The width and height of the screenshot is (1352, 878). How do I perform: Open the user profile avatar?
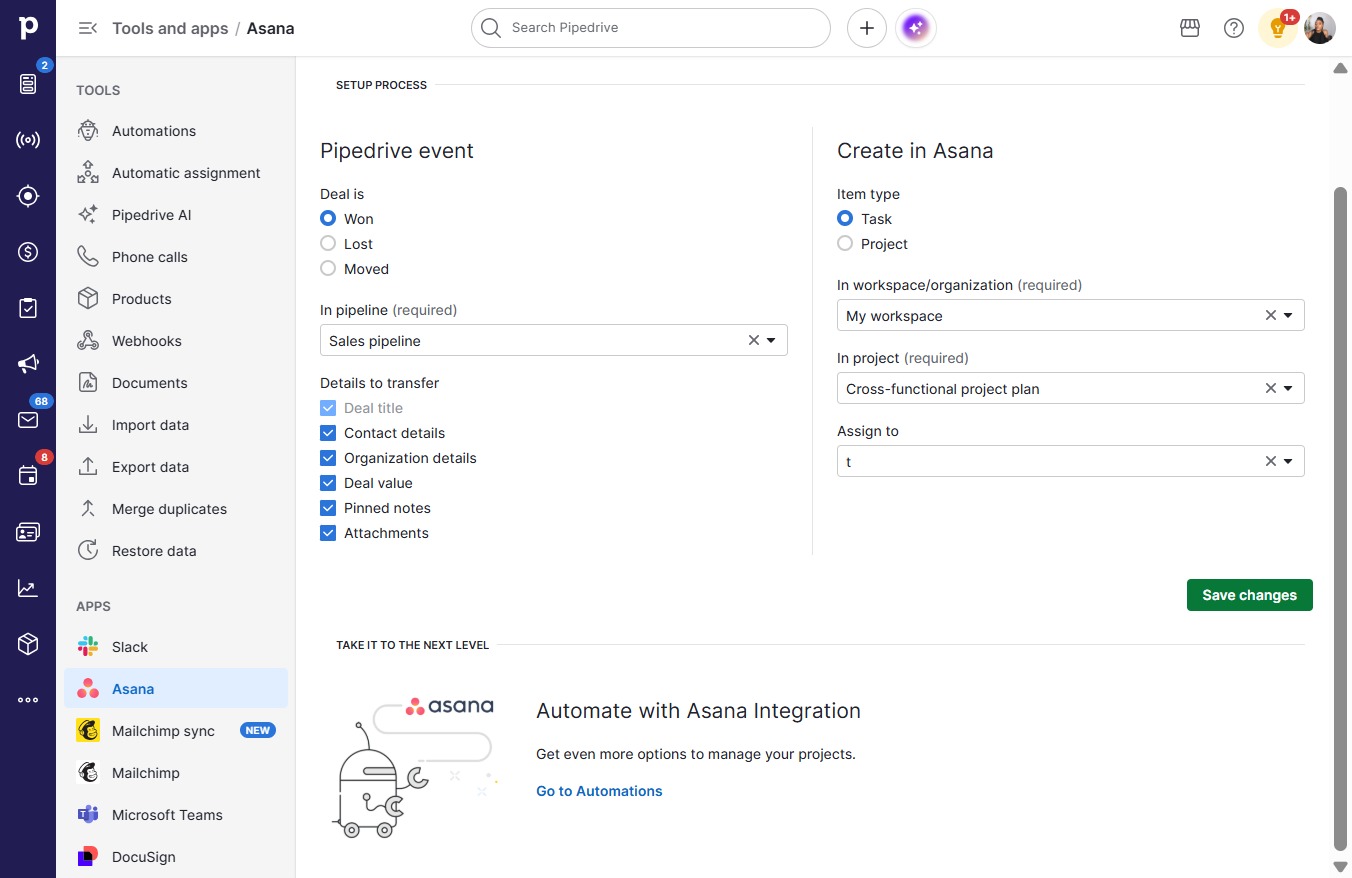coord(1320,28)
